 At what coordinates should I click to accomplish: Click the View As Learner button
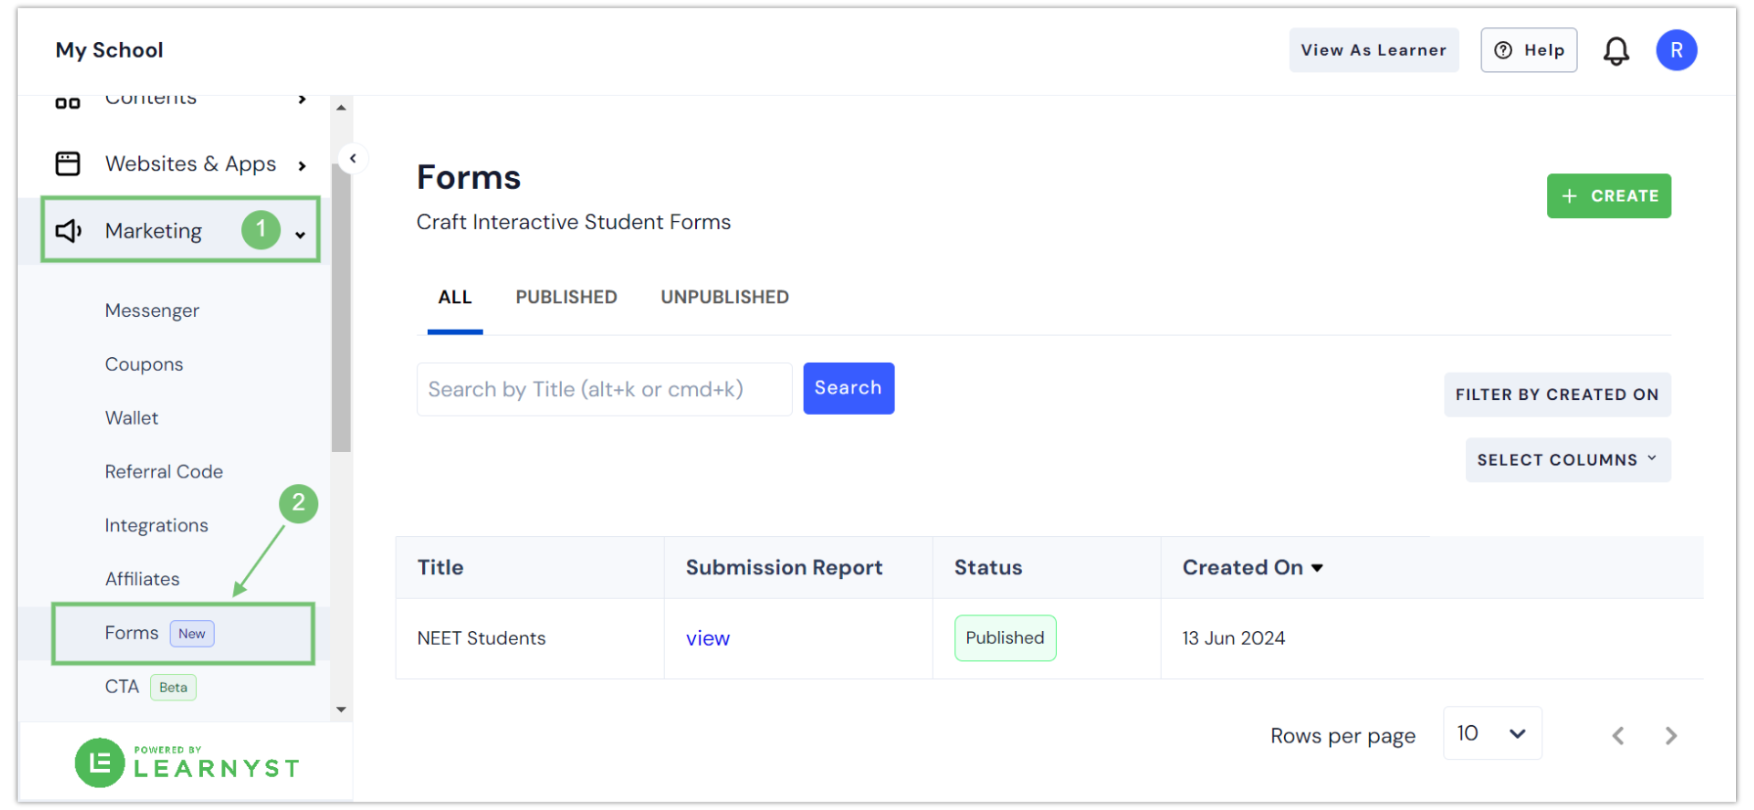pyautogui.click(x=1373, y=49)
